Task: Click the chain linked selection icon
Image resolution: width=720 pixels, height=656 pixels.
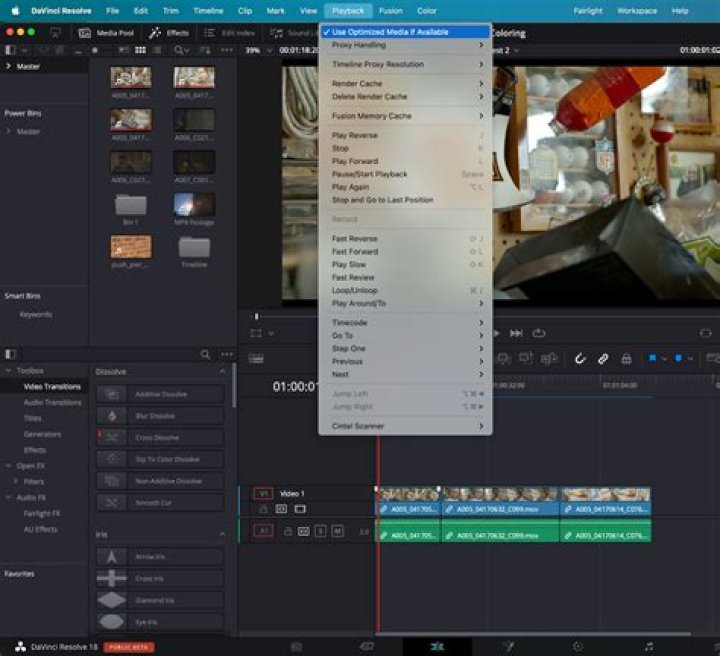Action: pyautogui.click(x=603, y=358)
